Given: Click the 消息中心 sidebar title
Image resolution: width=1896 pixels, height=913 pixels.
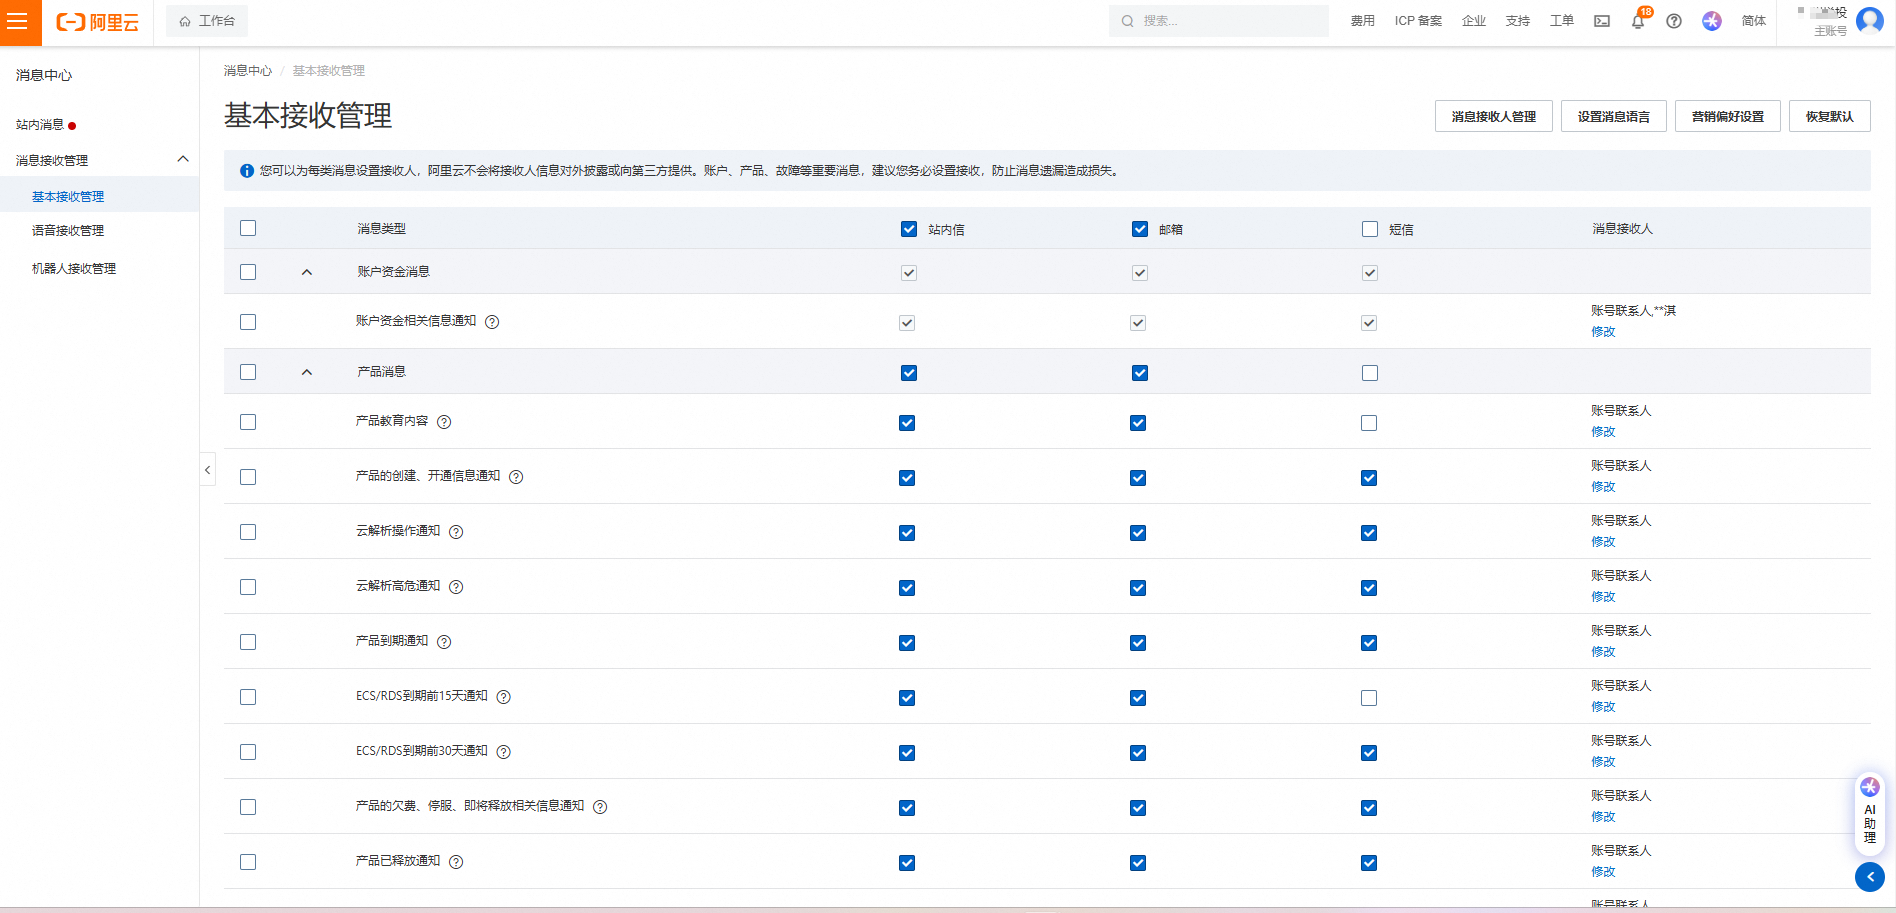Looking at the screenshot, I should pyautogui.click(x=44, y=76).
